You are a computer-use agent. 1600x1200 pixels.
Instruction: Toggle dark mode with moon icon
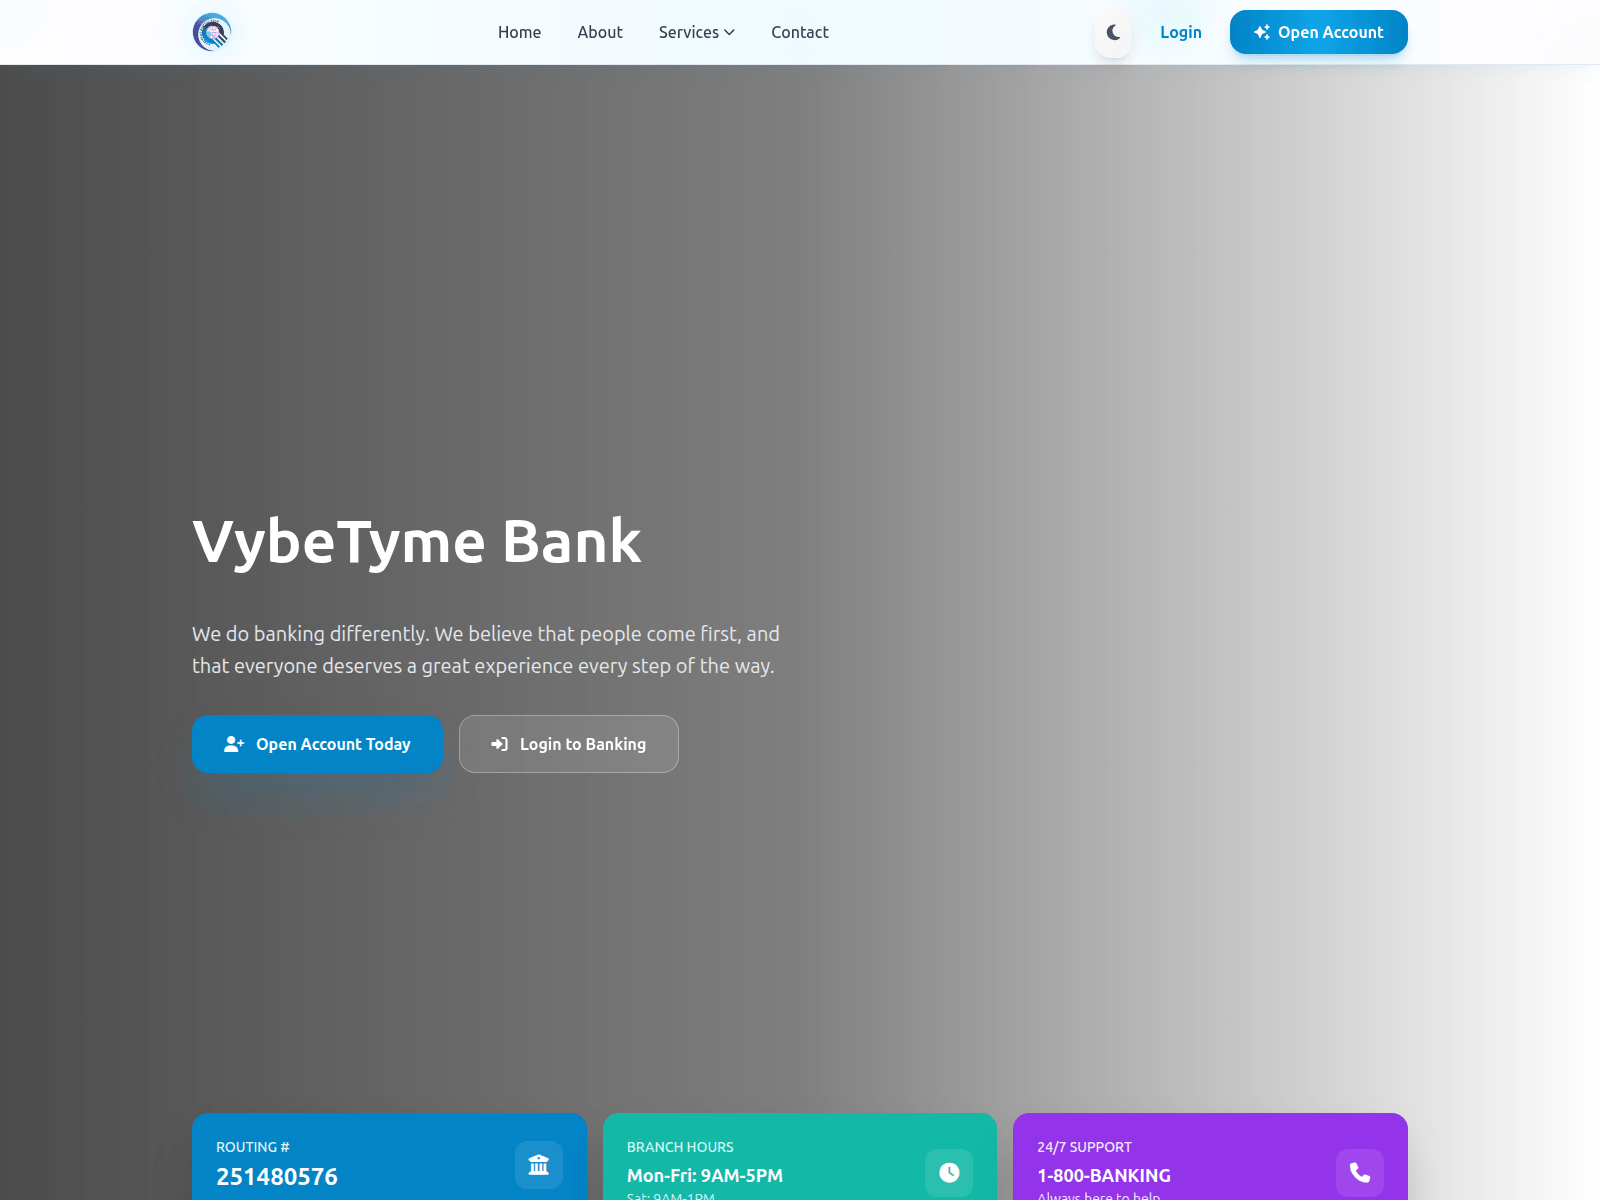click(x=1113, y=32)
